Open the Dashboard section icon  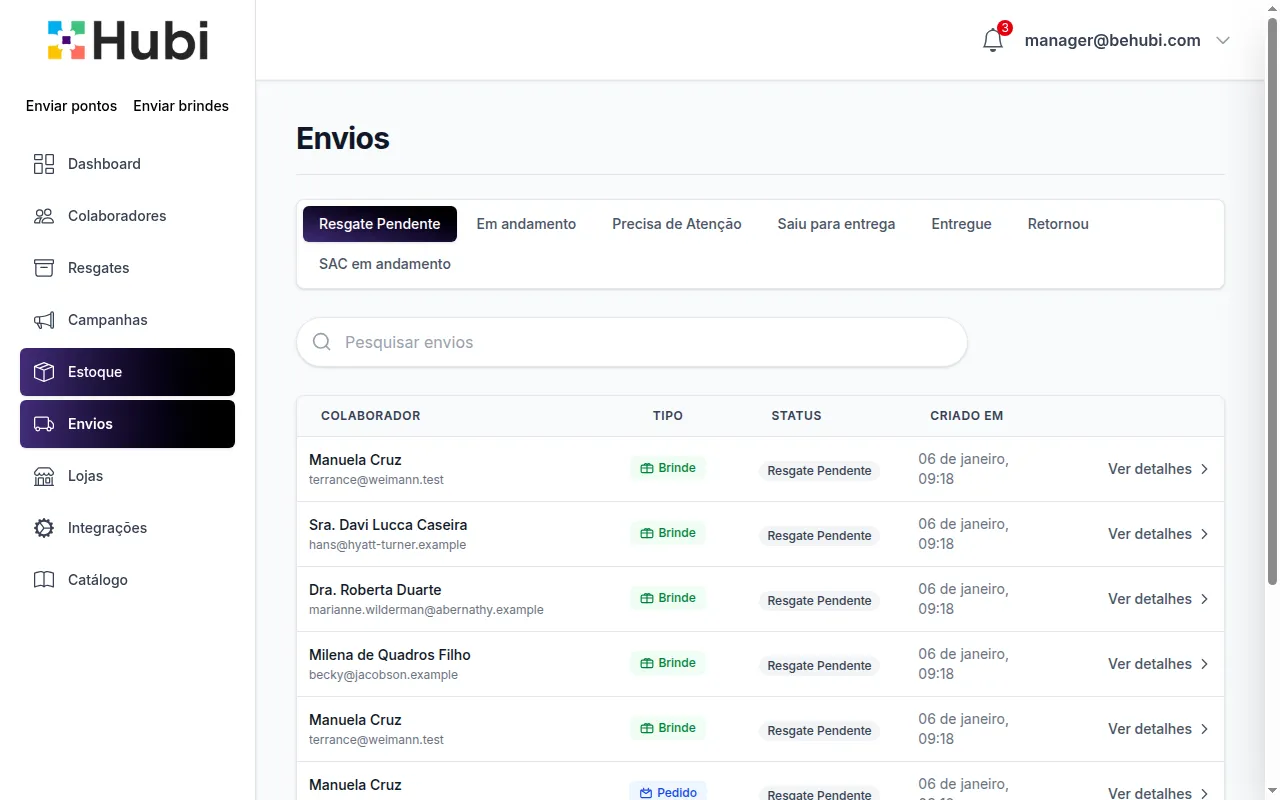[44, 163]
